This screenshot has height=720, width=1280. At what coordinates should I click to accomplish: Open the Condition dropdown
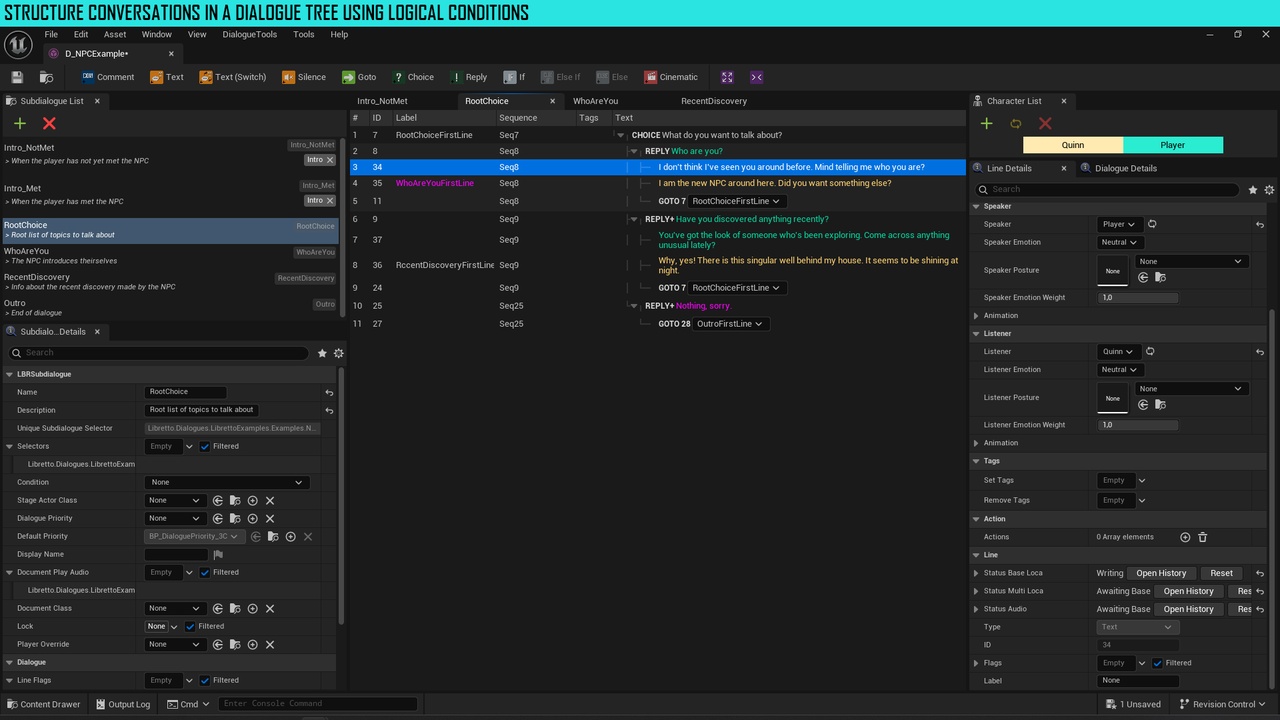point(226,482)
